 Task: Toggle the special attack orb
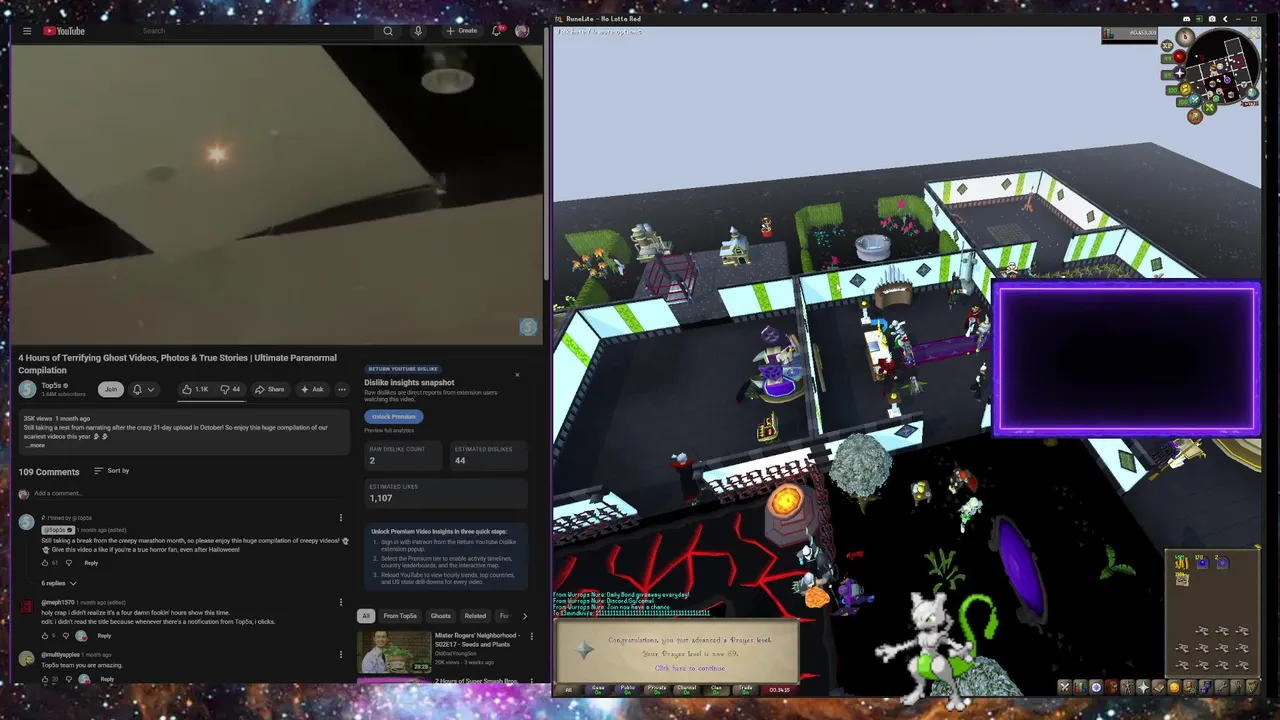coord(1195,100)
